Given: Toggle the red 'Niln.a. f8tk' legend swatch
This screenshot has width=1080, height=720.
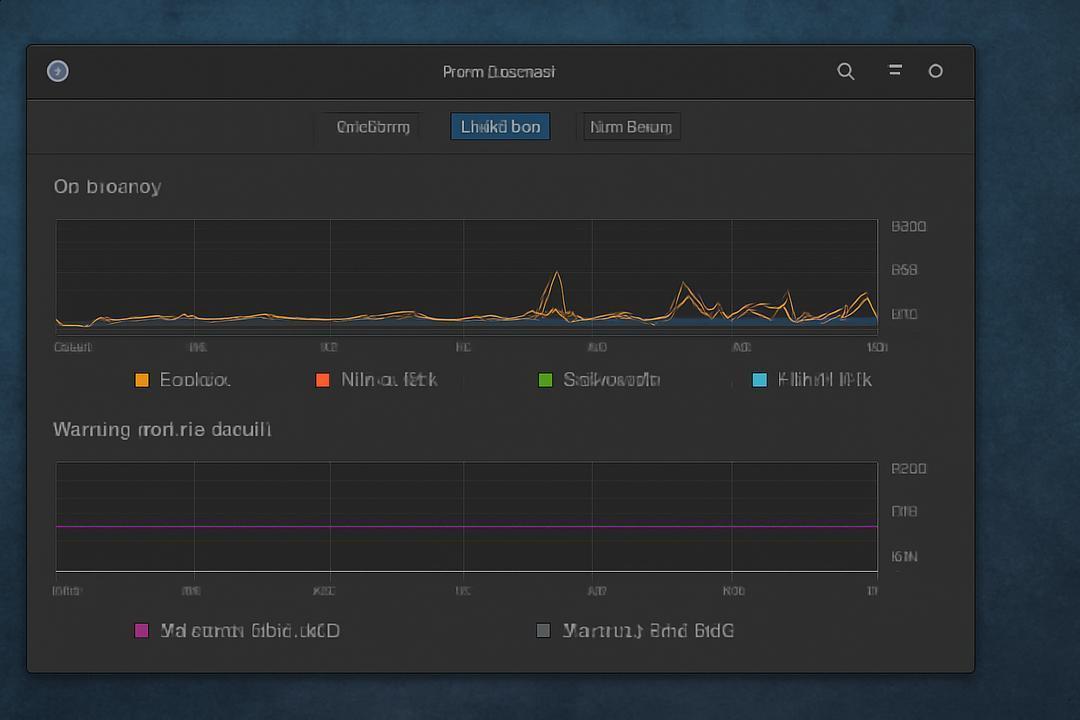Looking at the screenshot, I should (x=322, y=380).
